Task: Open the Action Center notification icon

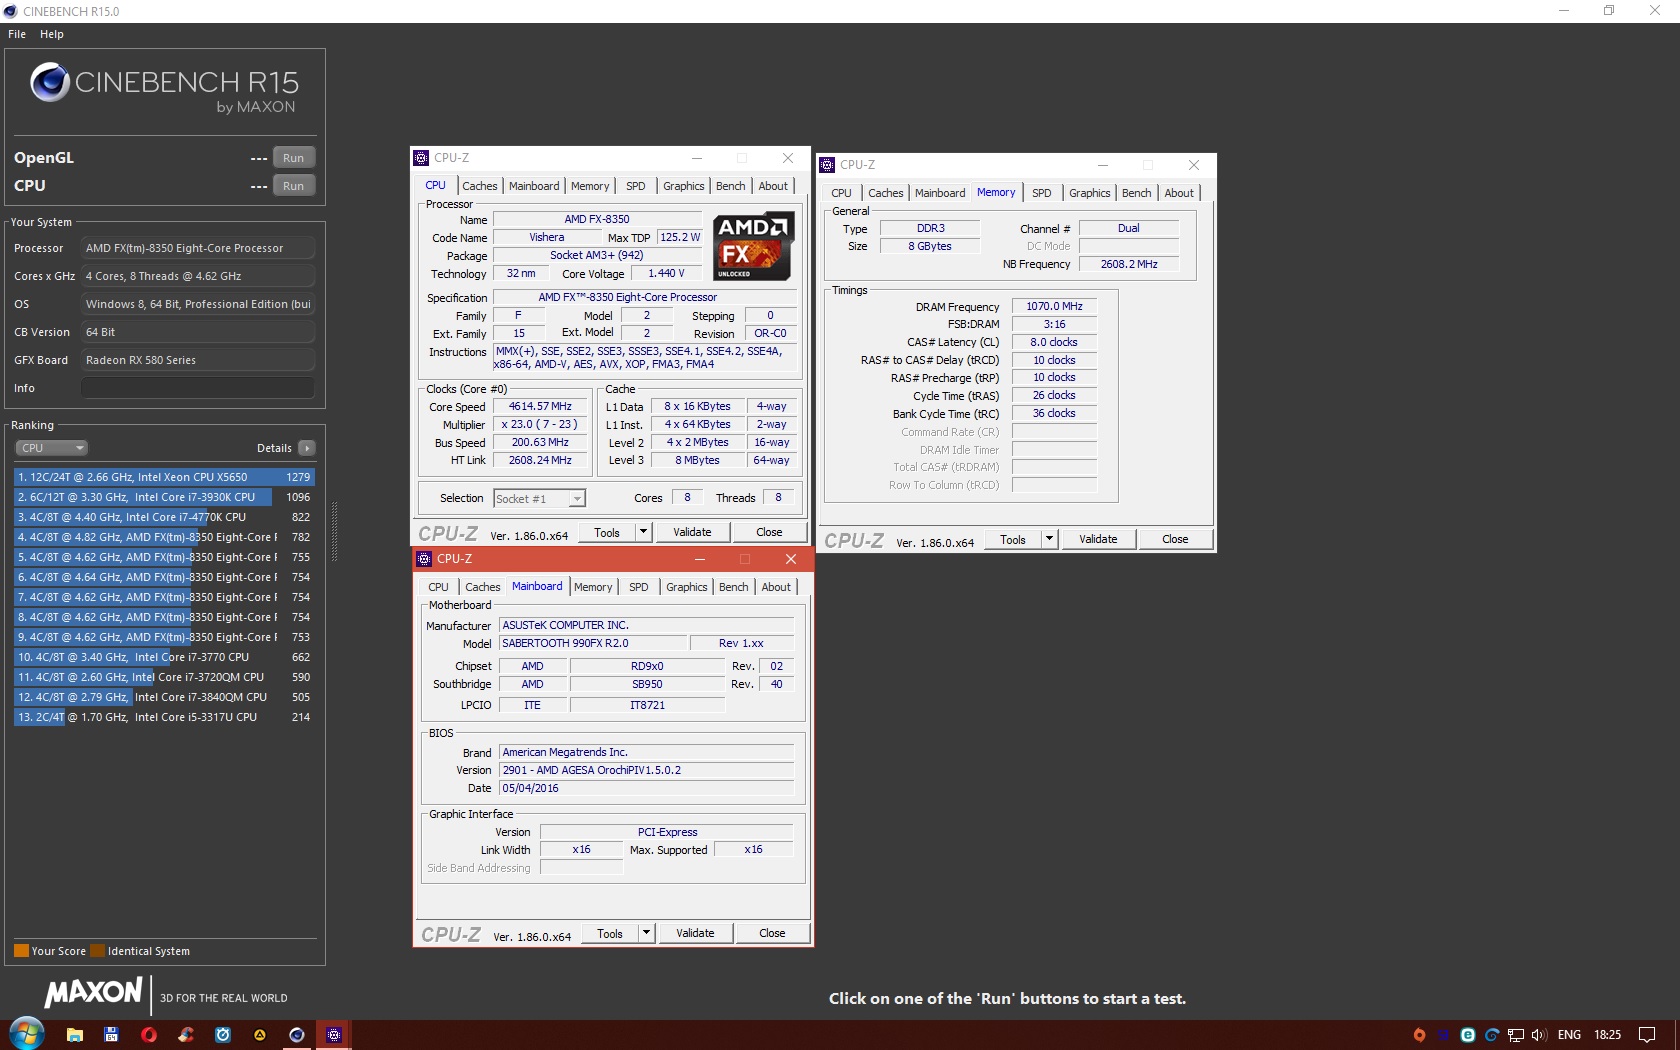Action: (x=1647, y=1035)
